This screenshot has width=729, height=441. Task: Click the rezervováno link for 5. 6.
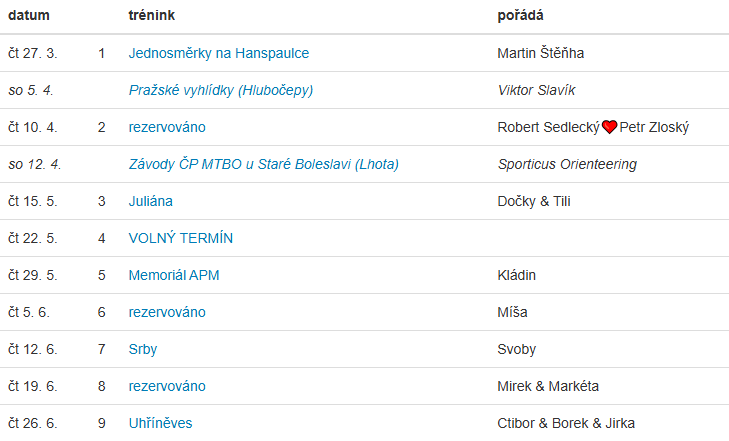pyautogui.click(x=167, y=312)
